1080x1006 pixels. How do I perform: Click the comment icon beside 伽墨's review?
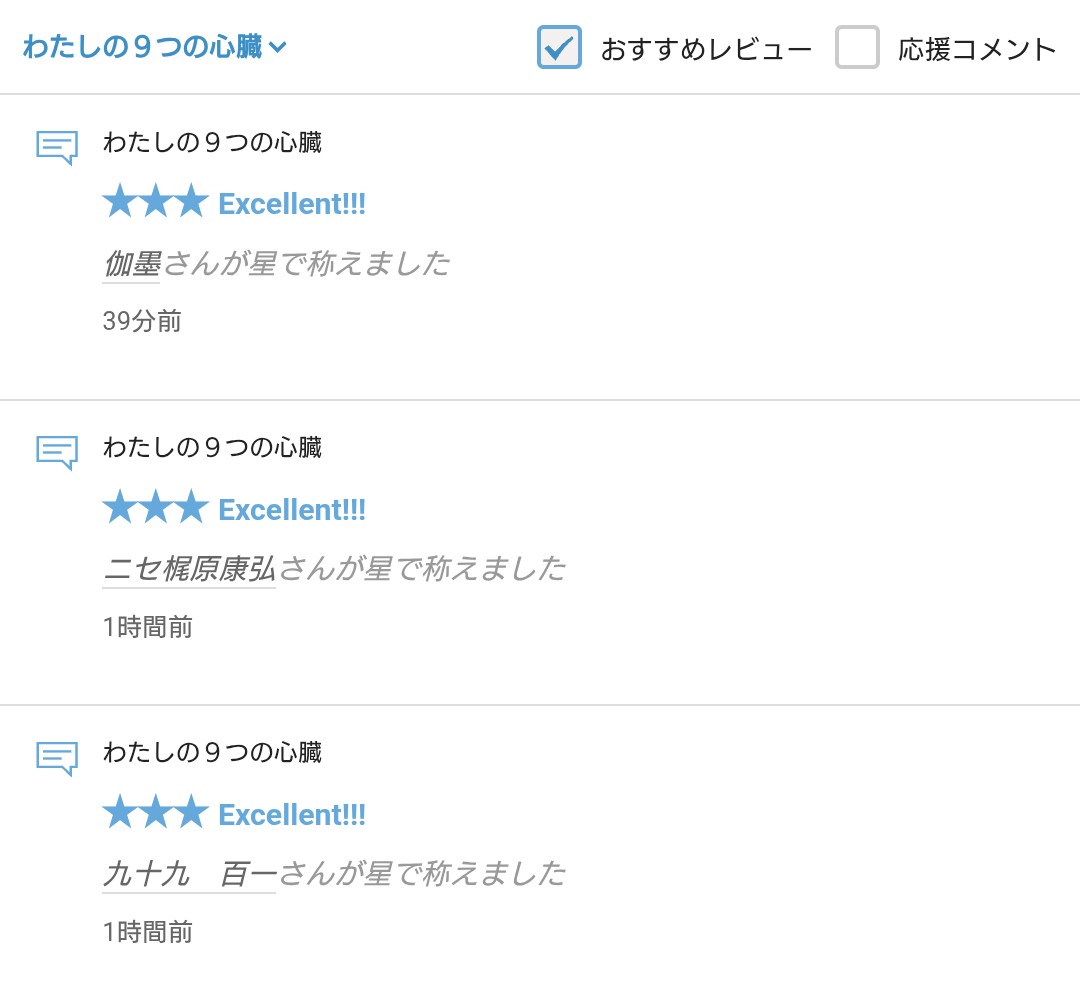[57, 147]
